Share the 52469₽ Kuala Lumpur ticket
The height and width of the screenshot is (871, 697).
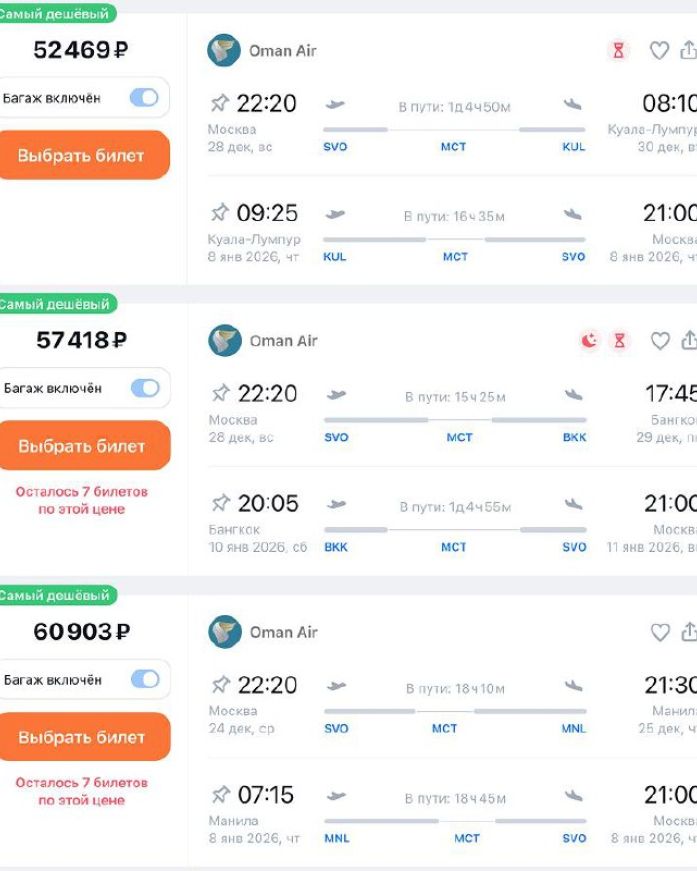click(688, 50)
